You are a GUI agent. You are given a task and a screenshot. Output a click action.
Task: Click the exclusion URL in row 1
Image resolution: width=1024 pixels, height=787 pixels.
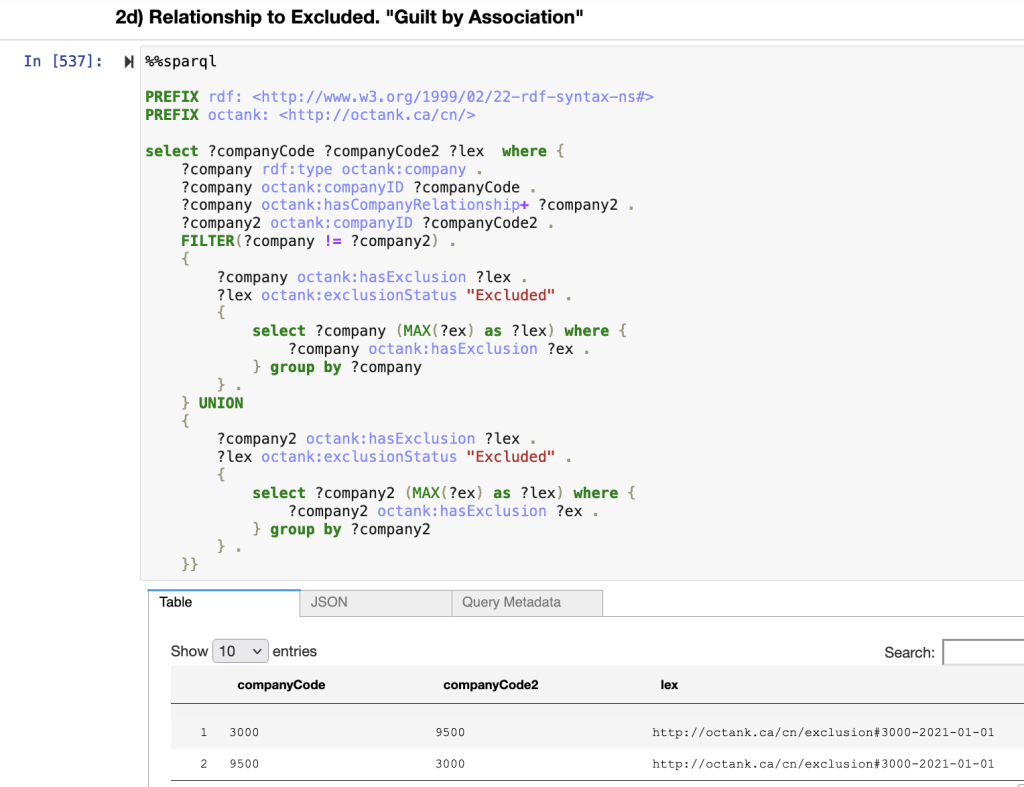point(822,733)
